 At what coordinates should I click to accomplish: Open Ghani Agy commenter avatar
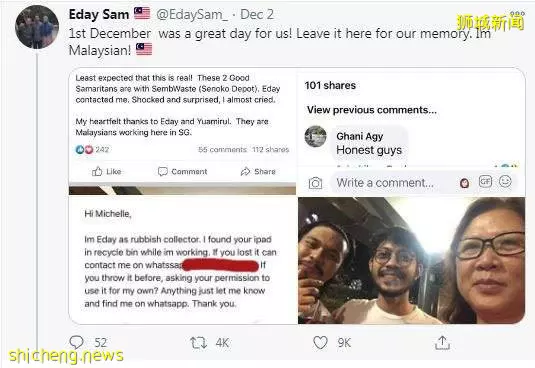click(315, 136)
